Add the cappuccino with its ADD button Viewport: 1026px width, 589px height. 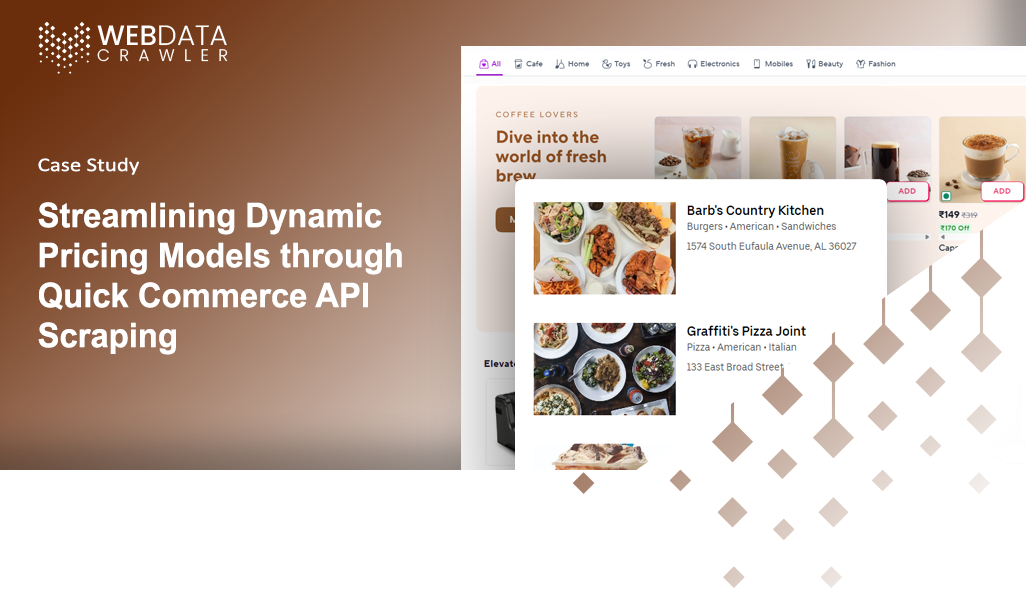[1001, 191]
